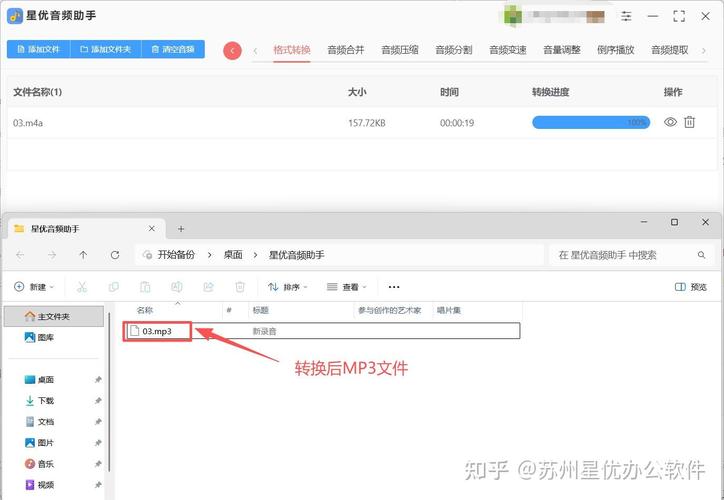This screenshot has height=500, width=724.
Task: Open 视频 in the quick access list
Action: [x=40, y=485]
